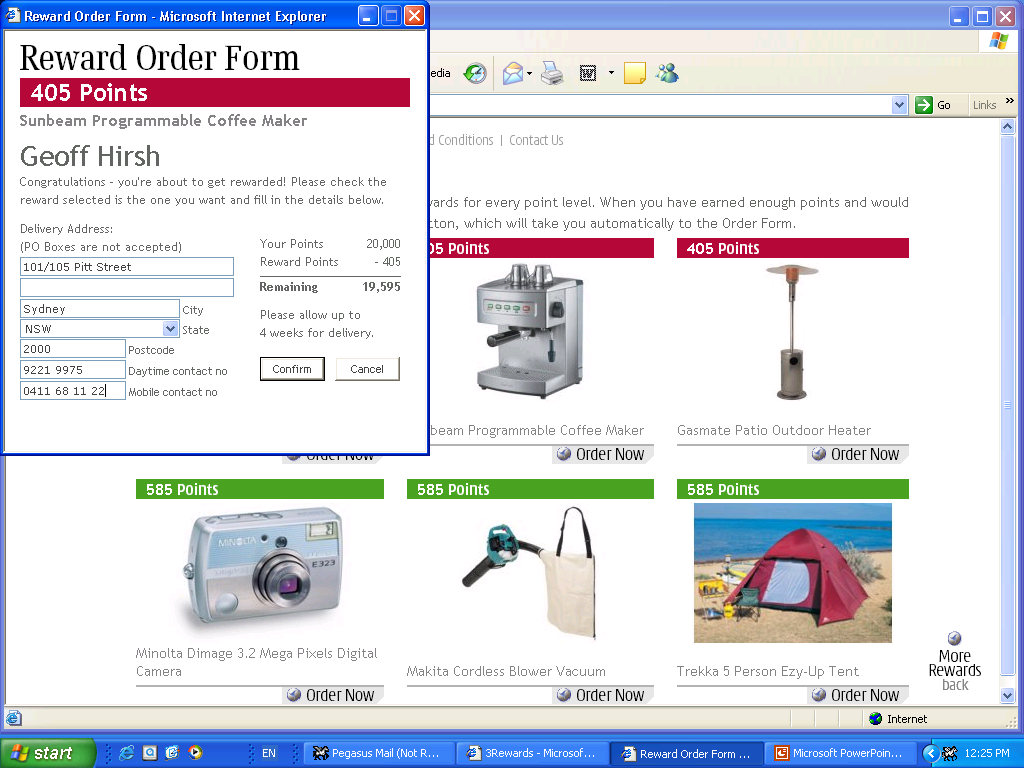Switch to Reward Order Form in taskbar
The height and width of the screenshot is (768, 1024).
(x=686, y=753)
